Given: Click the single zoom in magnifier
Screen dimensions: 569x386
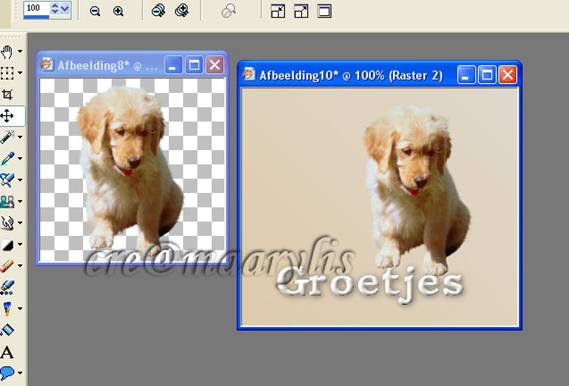Looking at the screenshot, I should click(x=118, y=11).
